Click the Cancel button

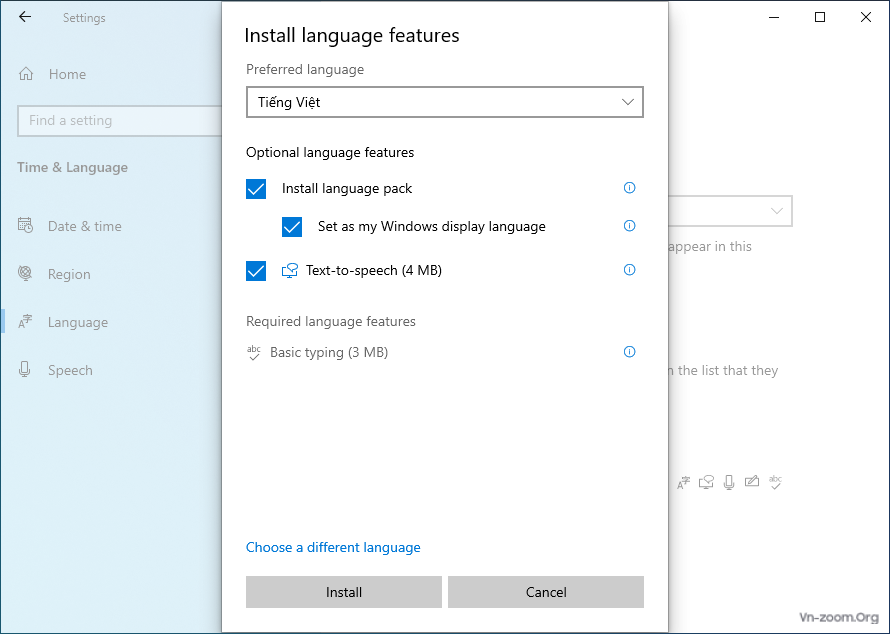tap(546, 592)
